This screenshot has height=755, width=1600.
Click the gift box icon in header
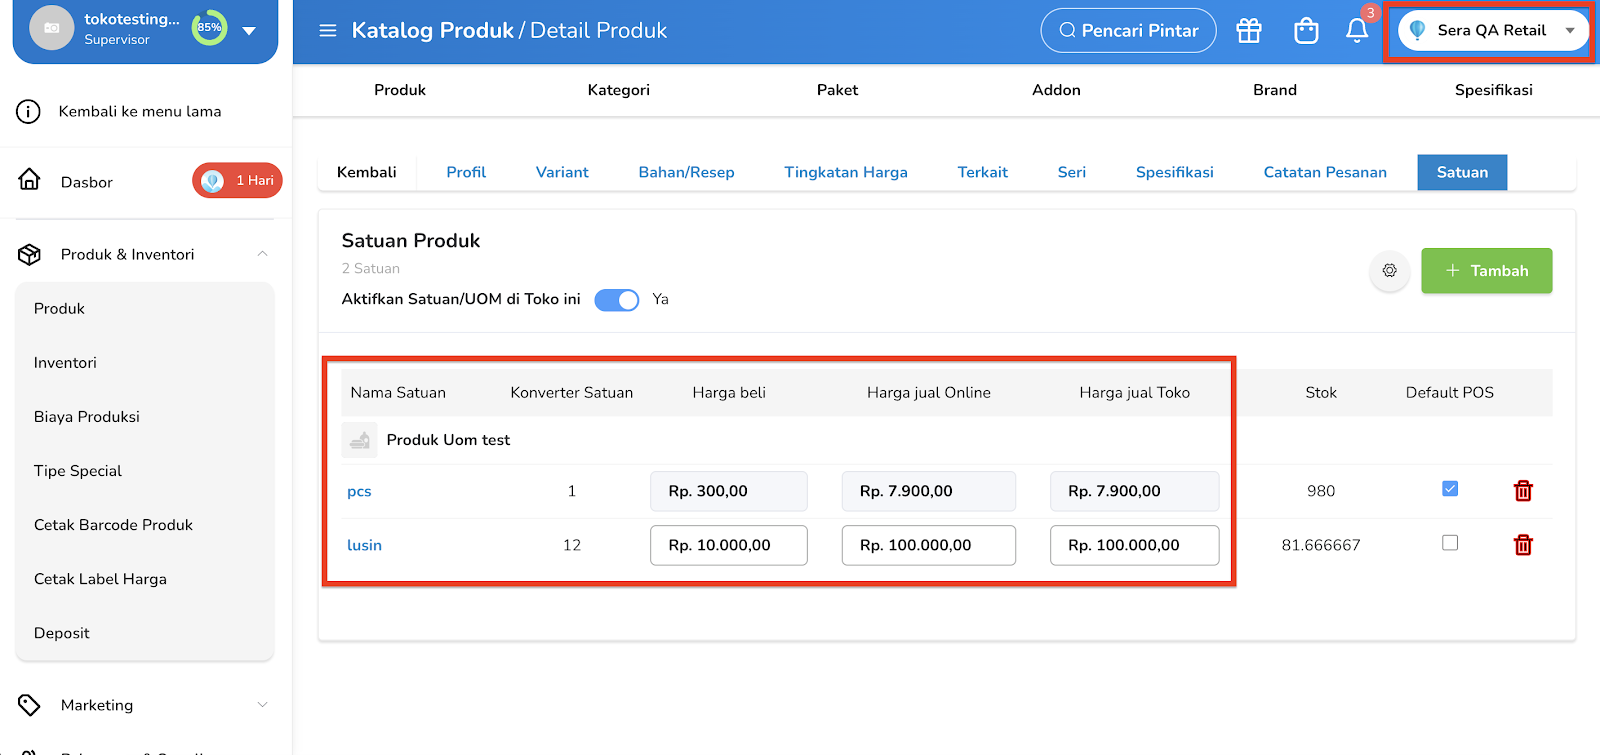pyautogui.click(x=1249, y=31)
